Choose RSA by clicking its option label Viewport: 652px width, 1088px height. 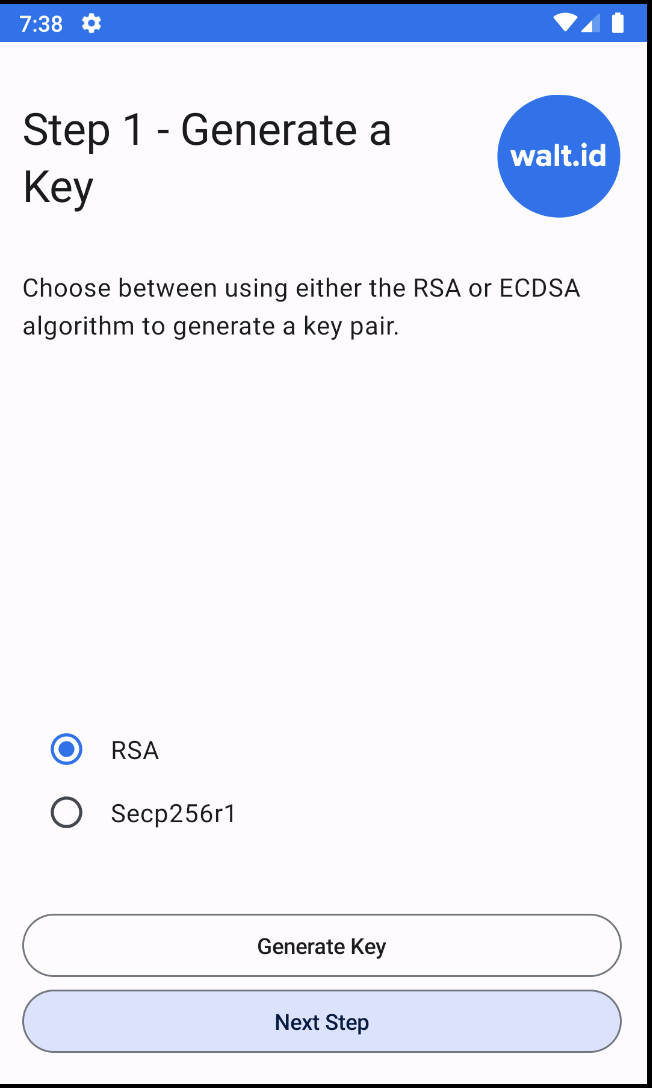(x=135, y=751)
